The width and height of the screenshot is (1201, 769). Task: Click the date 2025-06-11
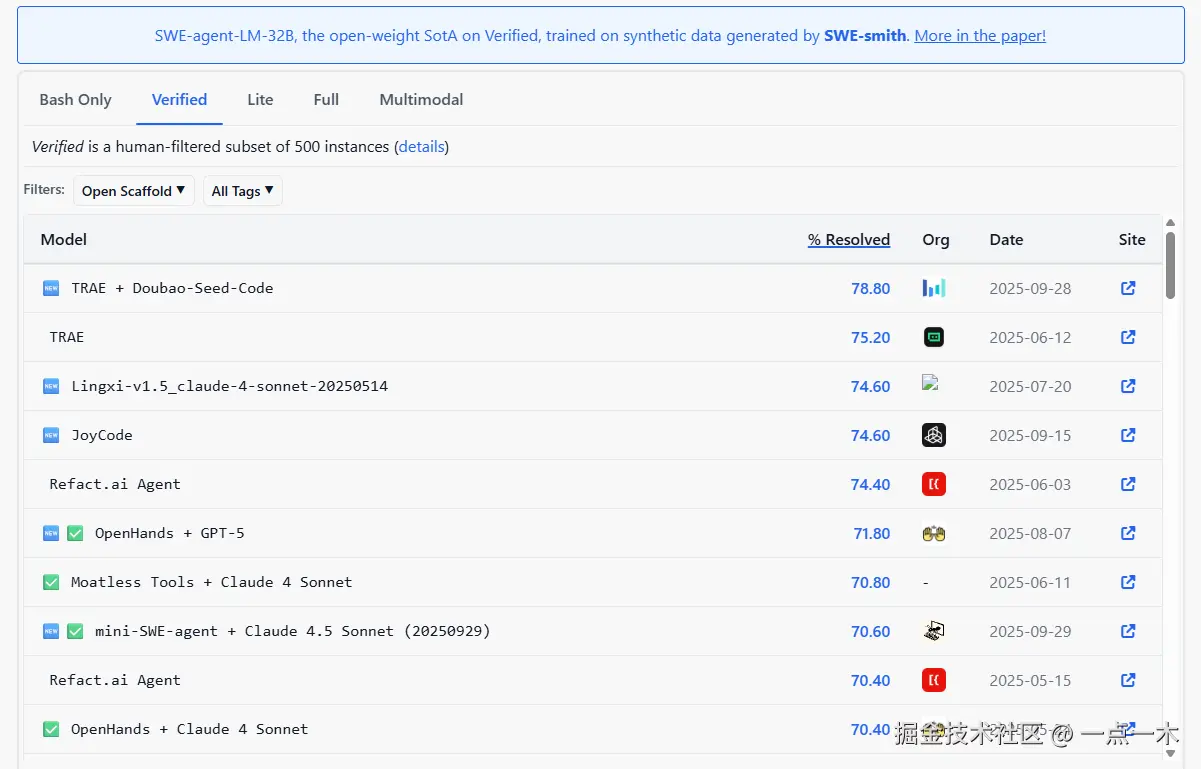click(1030, 582)
